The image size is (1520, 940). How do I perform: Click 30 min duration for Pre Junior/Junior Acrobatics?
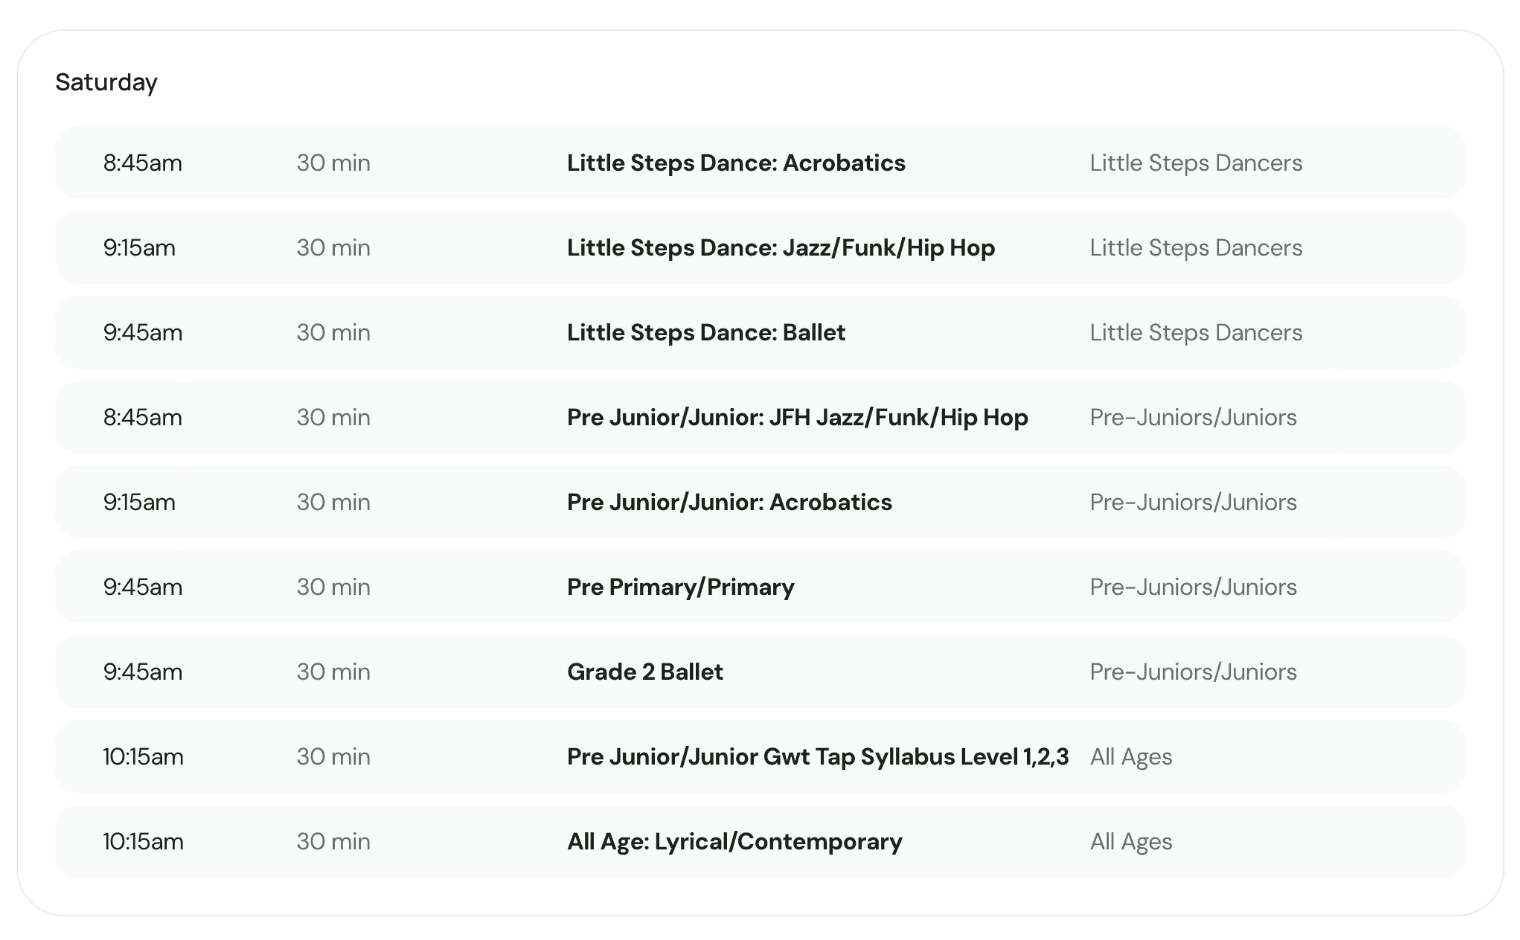(x=333, y=502)
